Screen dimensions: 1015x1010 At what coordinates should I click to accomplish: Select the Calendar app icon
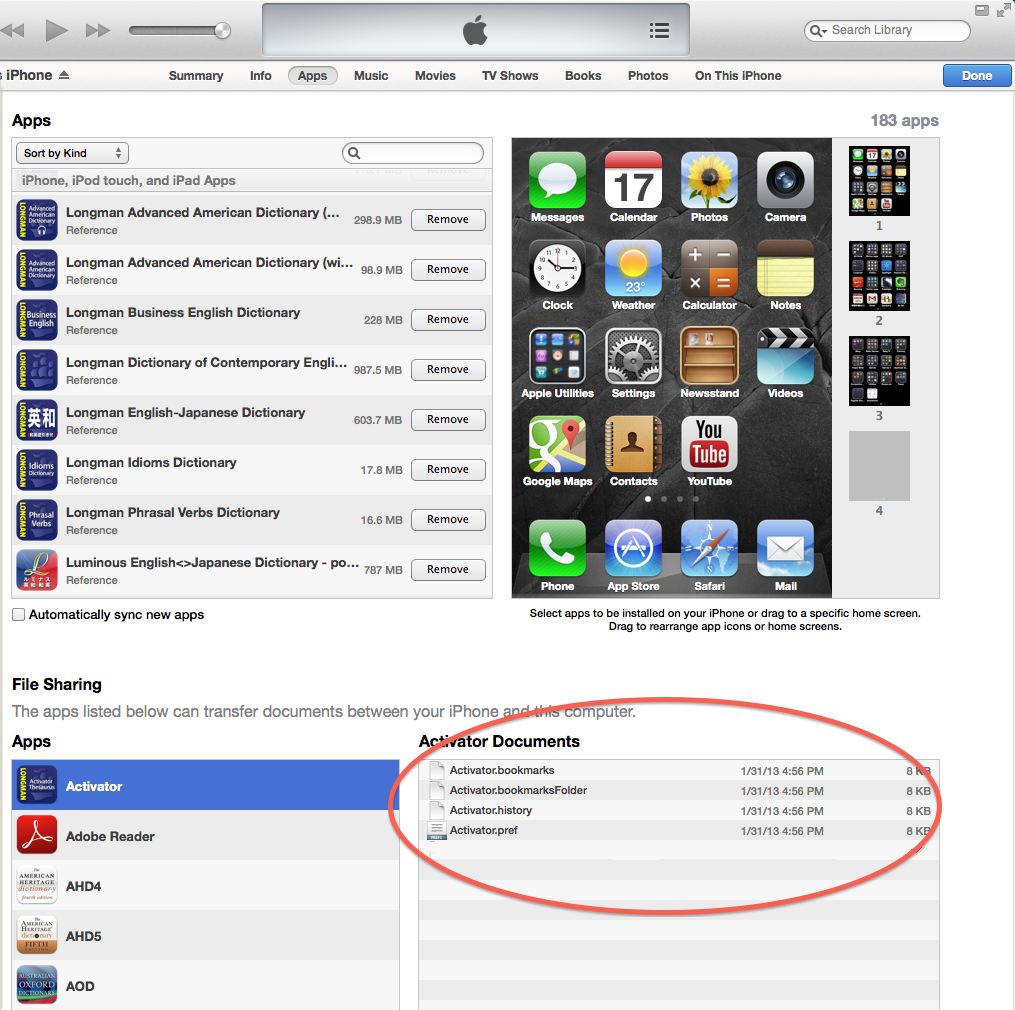633,180
